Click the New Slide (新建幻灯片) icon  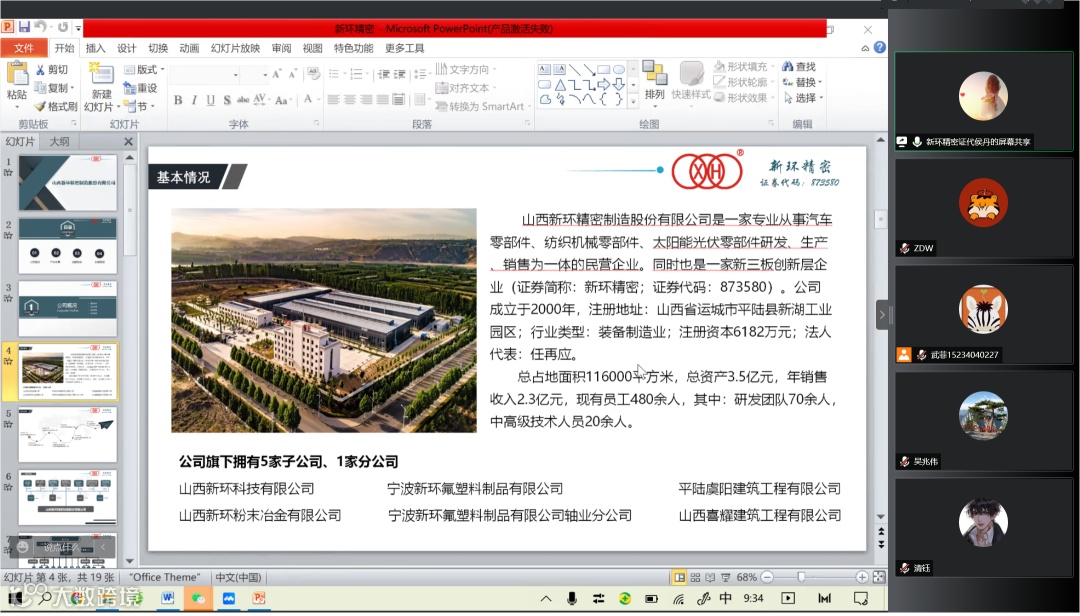pos(101,74)
